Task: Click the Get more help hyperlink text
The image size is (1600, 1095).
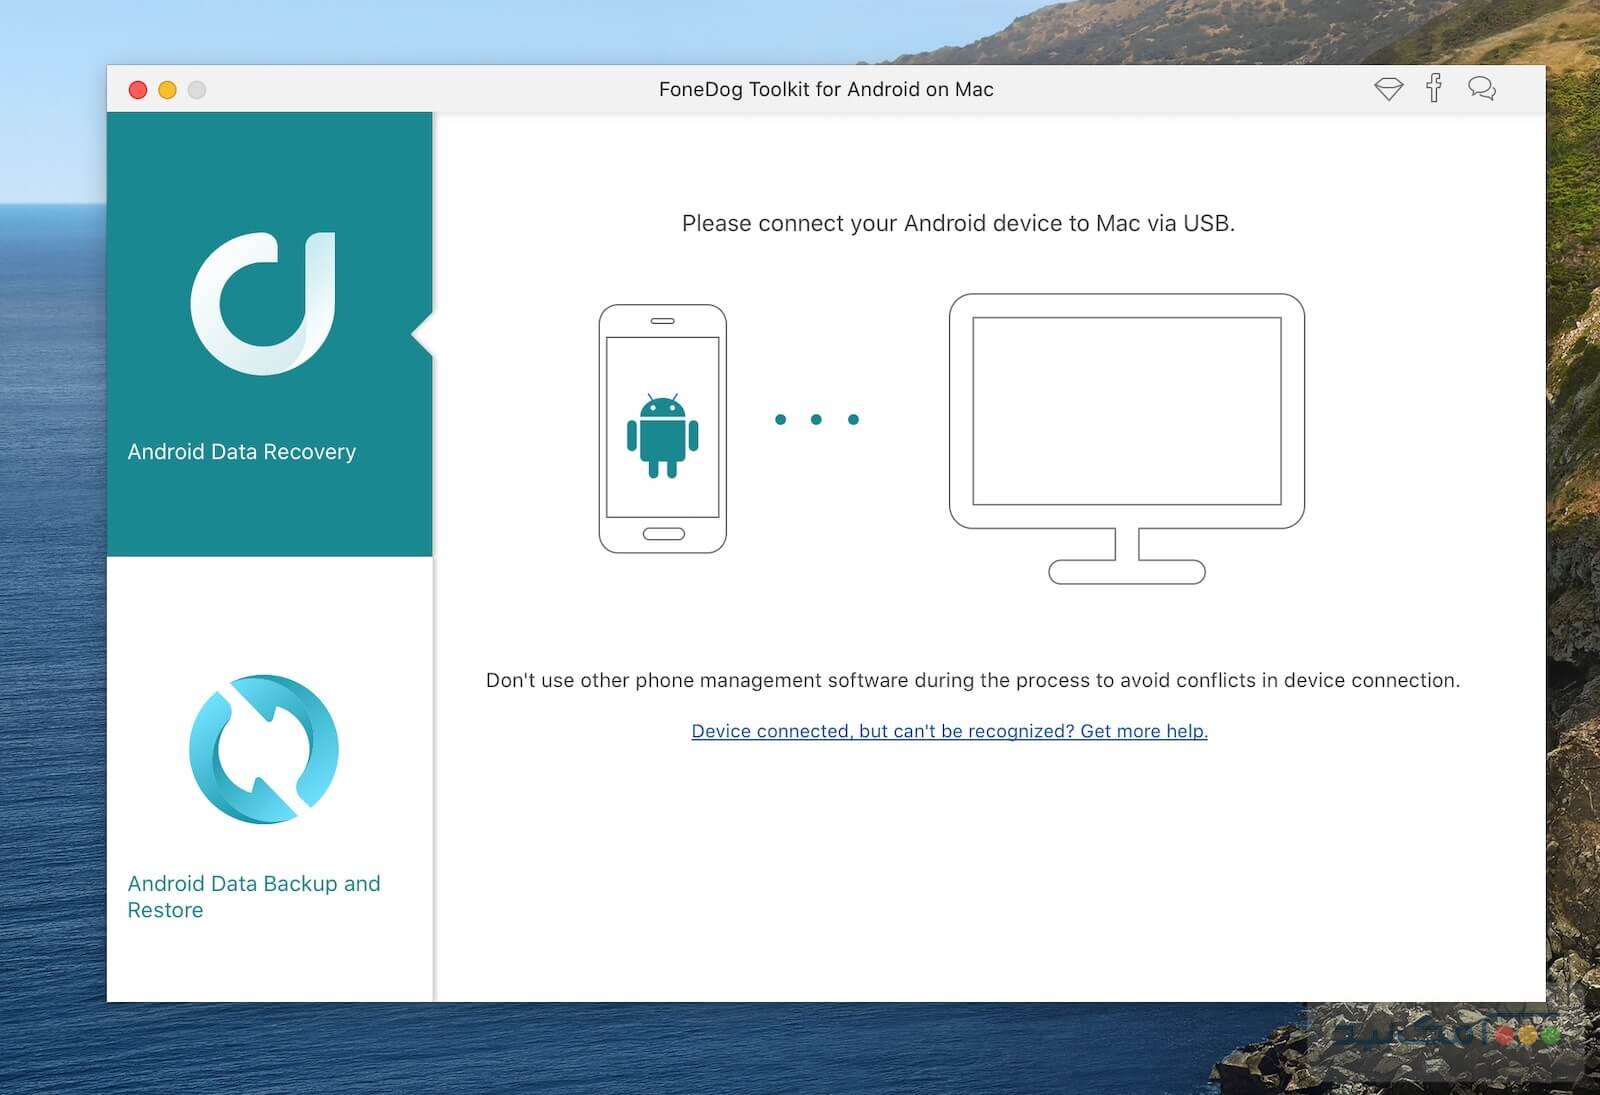Action: pos(1140,731)
